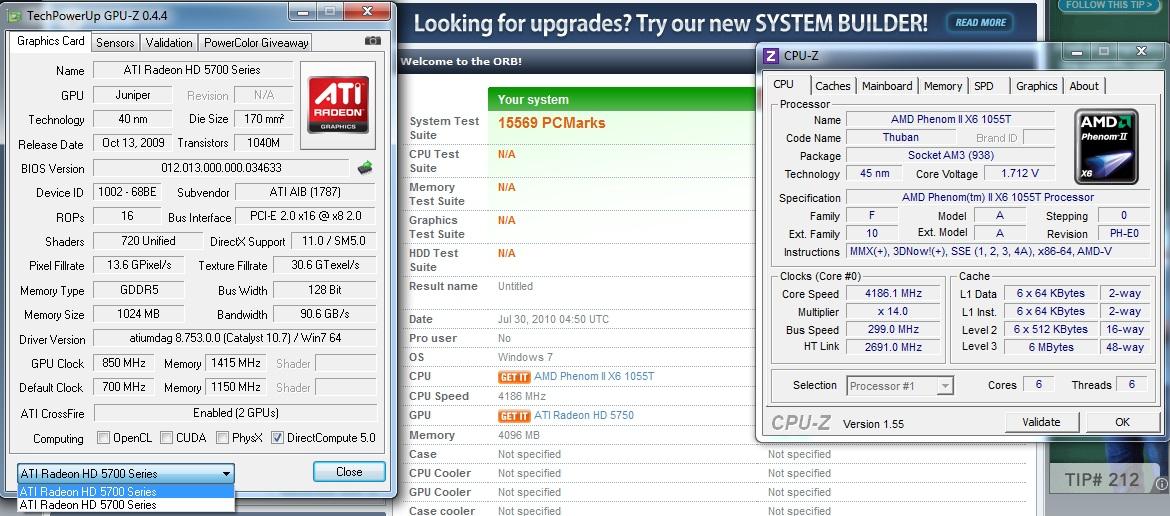Click the 15569 PCMarks score text
Screen dimensions: 1170x516
click(551, 123)
